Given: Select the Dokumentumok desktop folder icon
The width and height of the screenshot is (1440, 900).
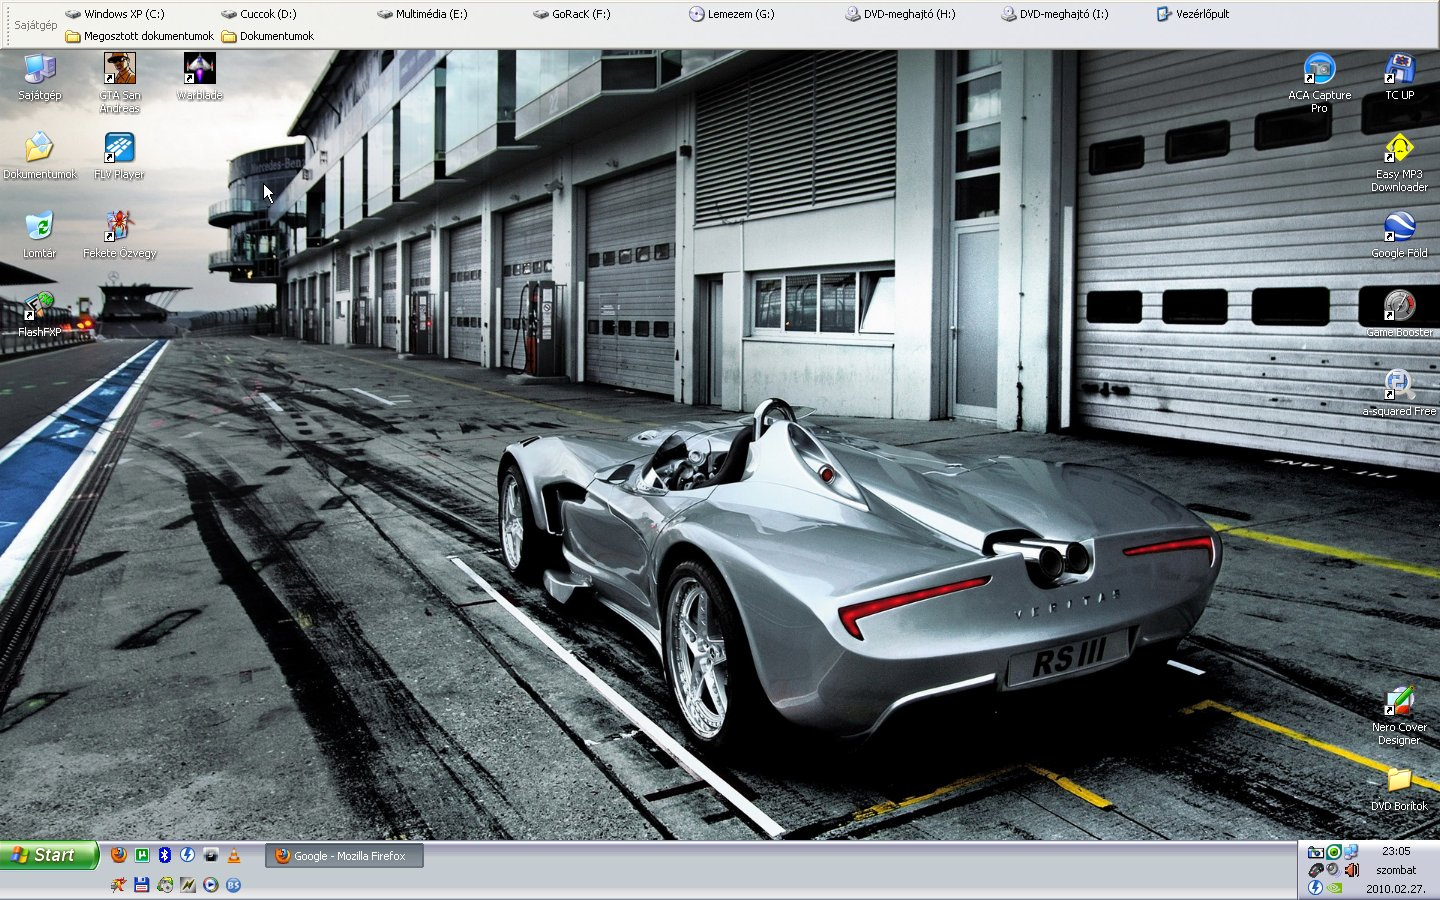Looking at the screenshot, I should pos(39,156).
